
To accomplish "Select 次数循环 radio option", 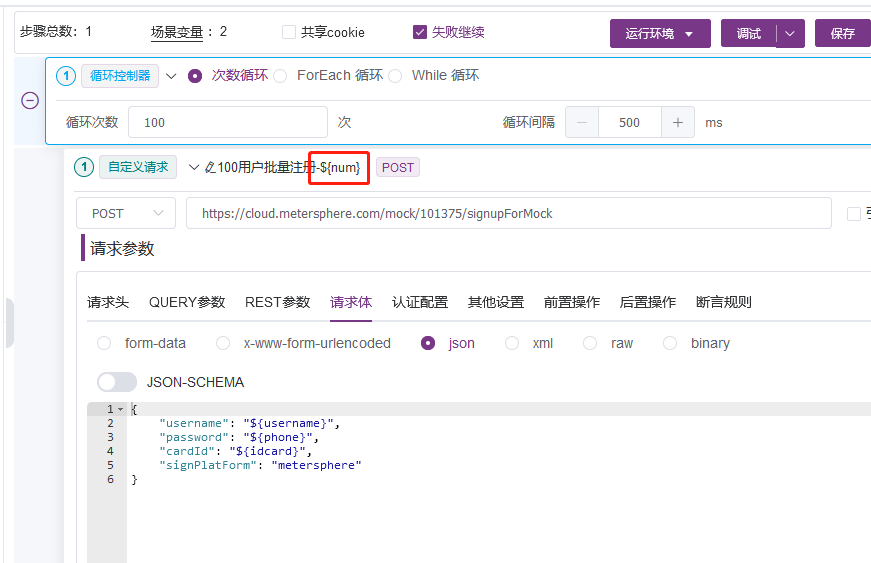I will (195, 76).
